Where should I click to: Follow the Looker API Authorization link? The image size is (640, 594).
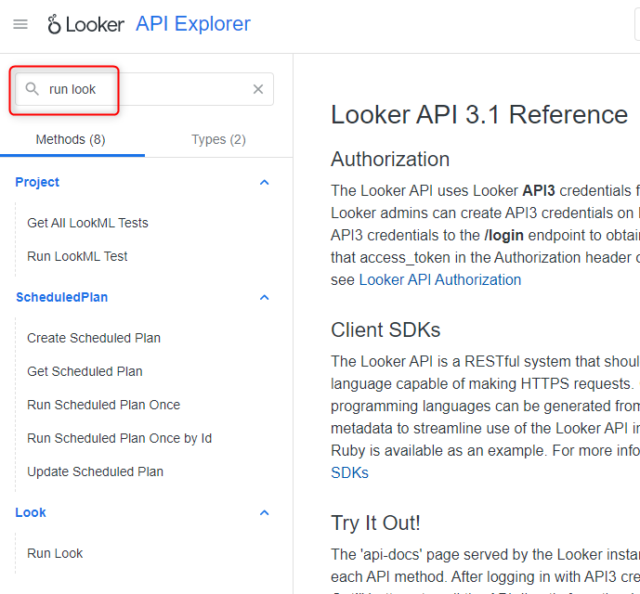440,280
